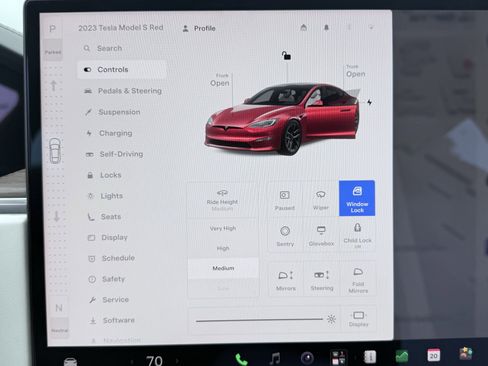The image size is (488, 366).
Task: Expand the Ride Height selector
Action: (x=222, y=200)
